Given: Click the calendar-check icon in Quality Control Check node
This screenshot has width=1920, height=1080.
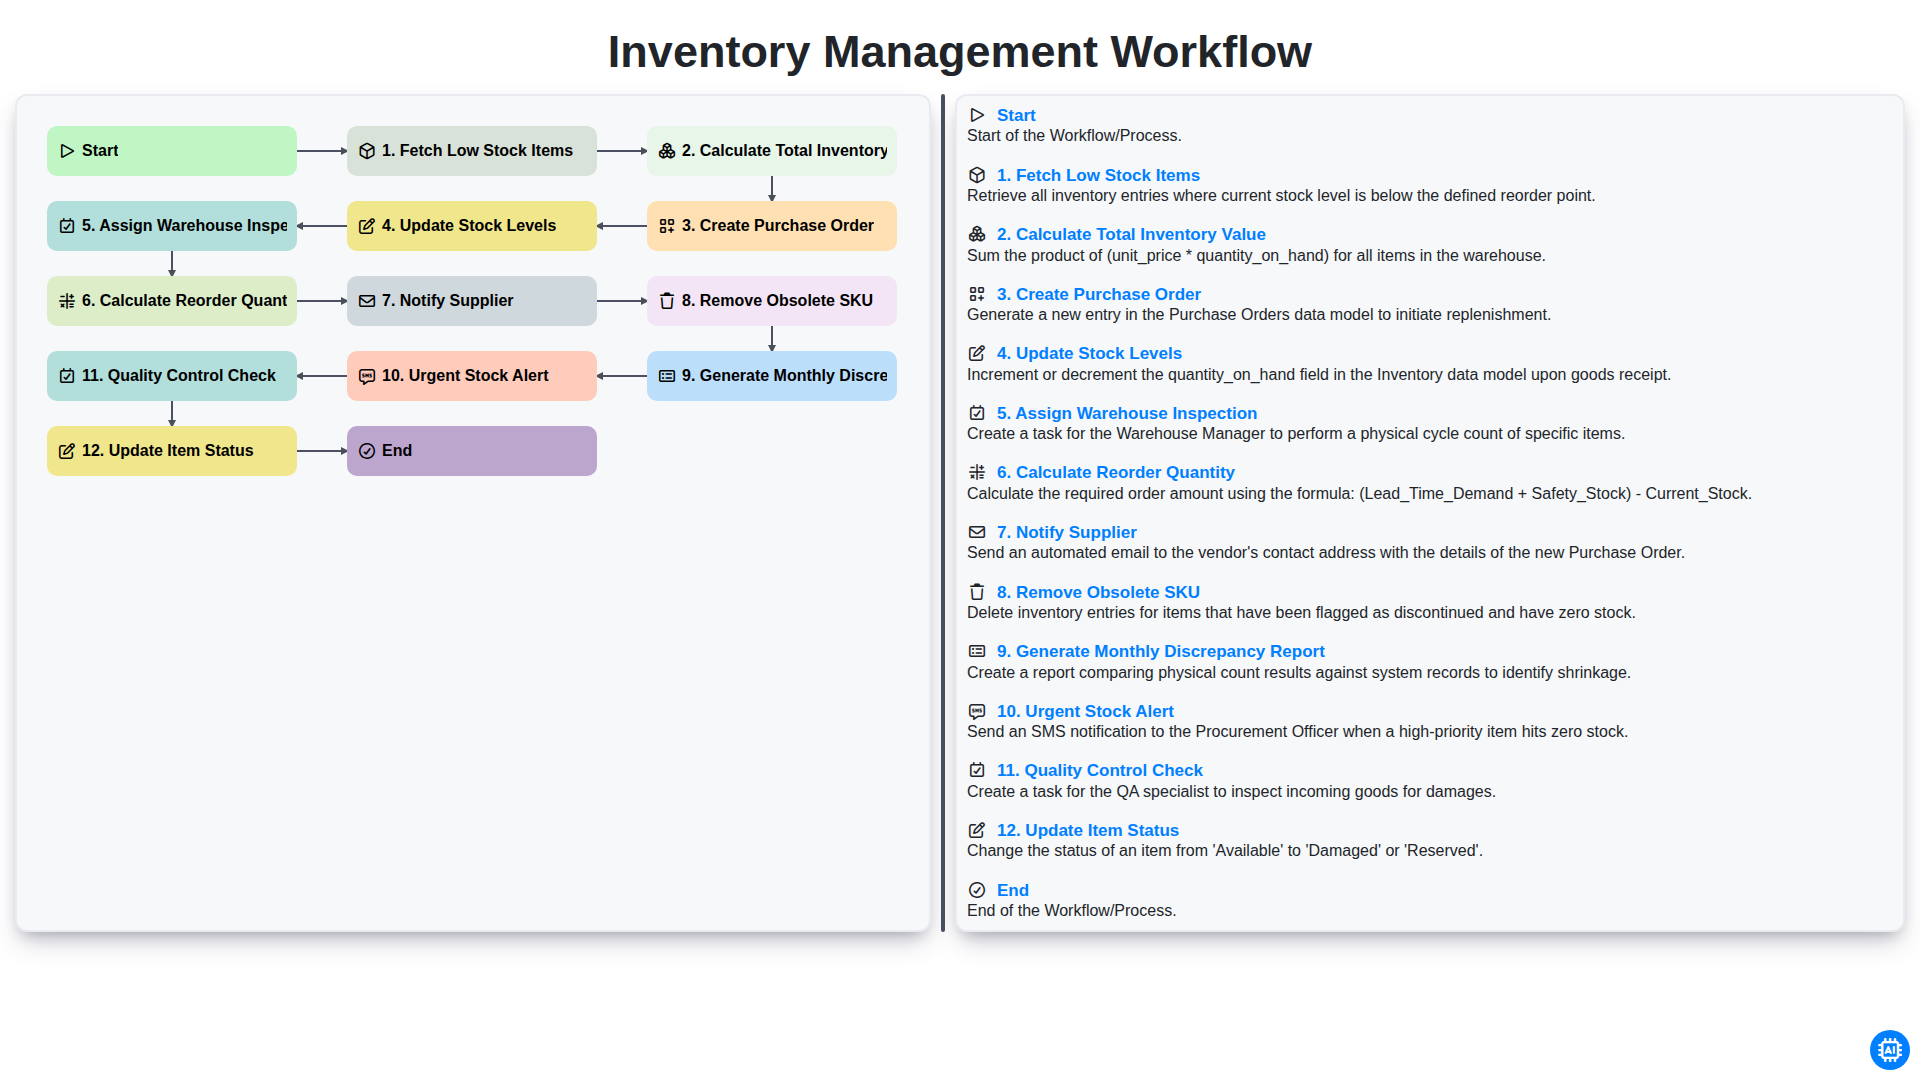Looking at the screenshot, I should [67, 376].
